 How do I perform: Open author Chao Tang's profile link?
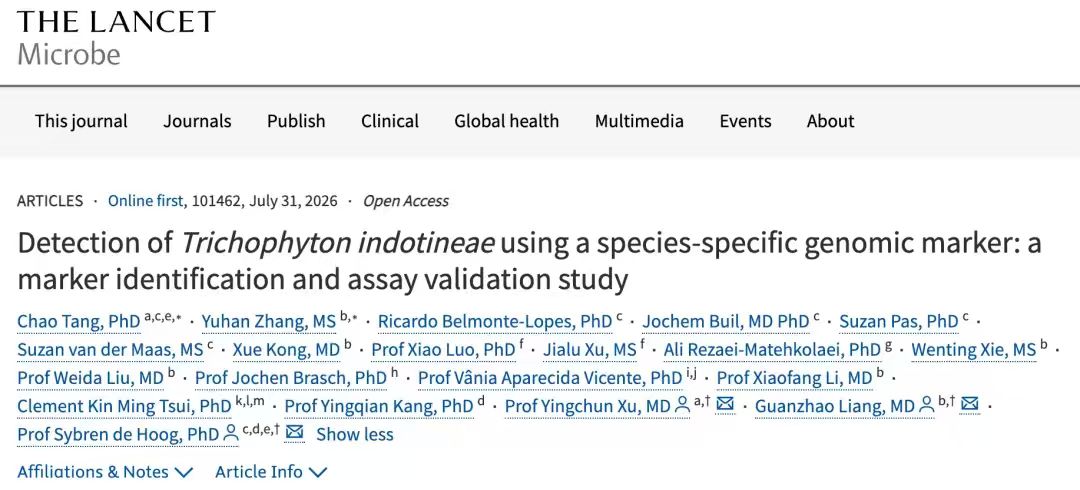coord(79,321)
